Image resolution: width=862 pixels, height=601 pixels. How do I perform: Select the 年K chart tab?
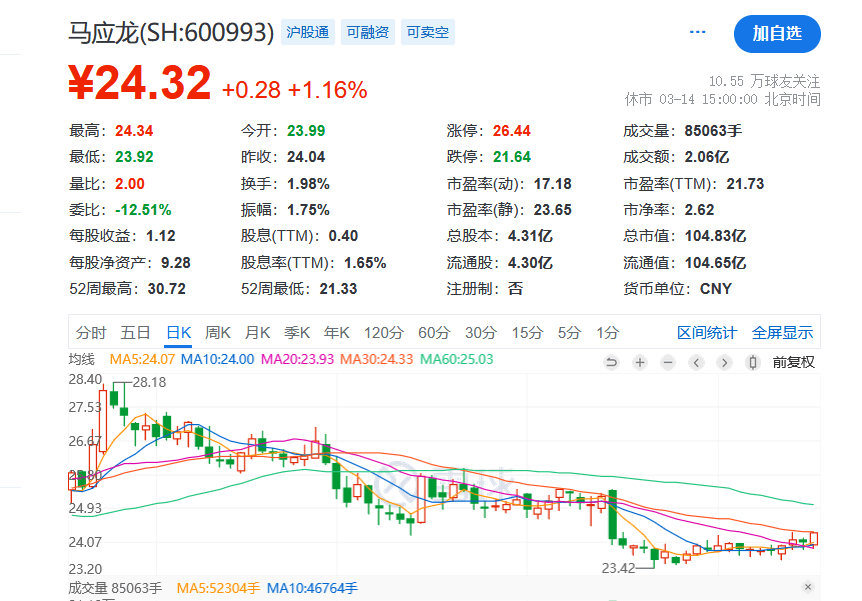[336, 333]
